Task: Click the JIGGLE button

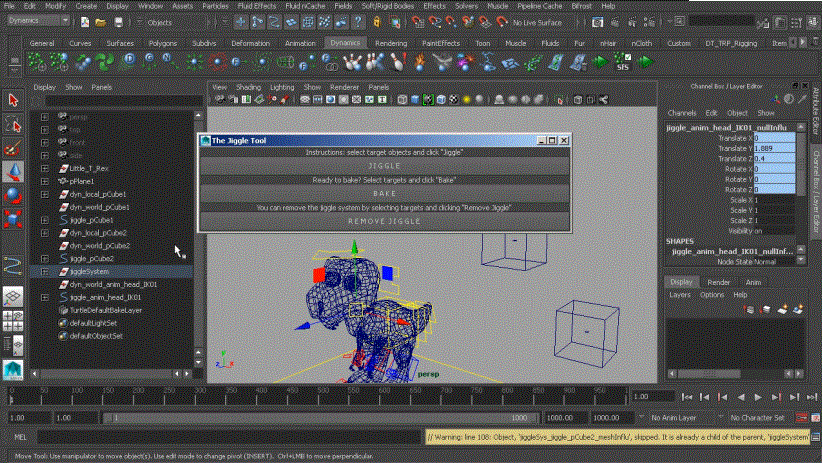Action: (x=384, y=166)
